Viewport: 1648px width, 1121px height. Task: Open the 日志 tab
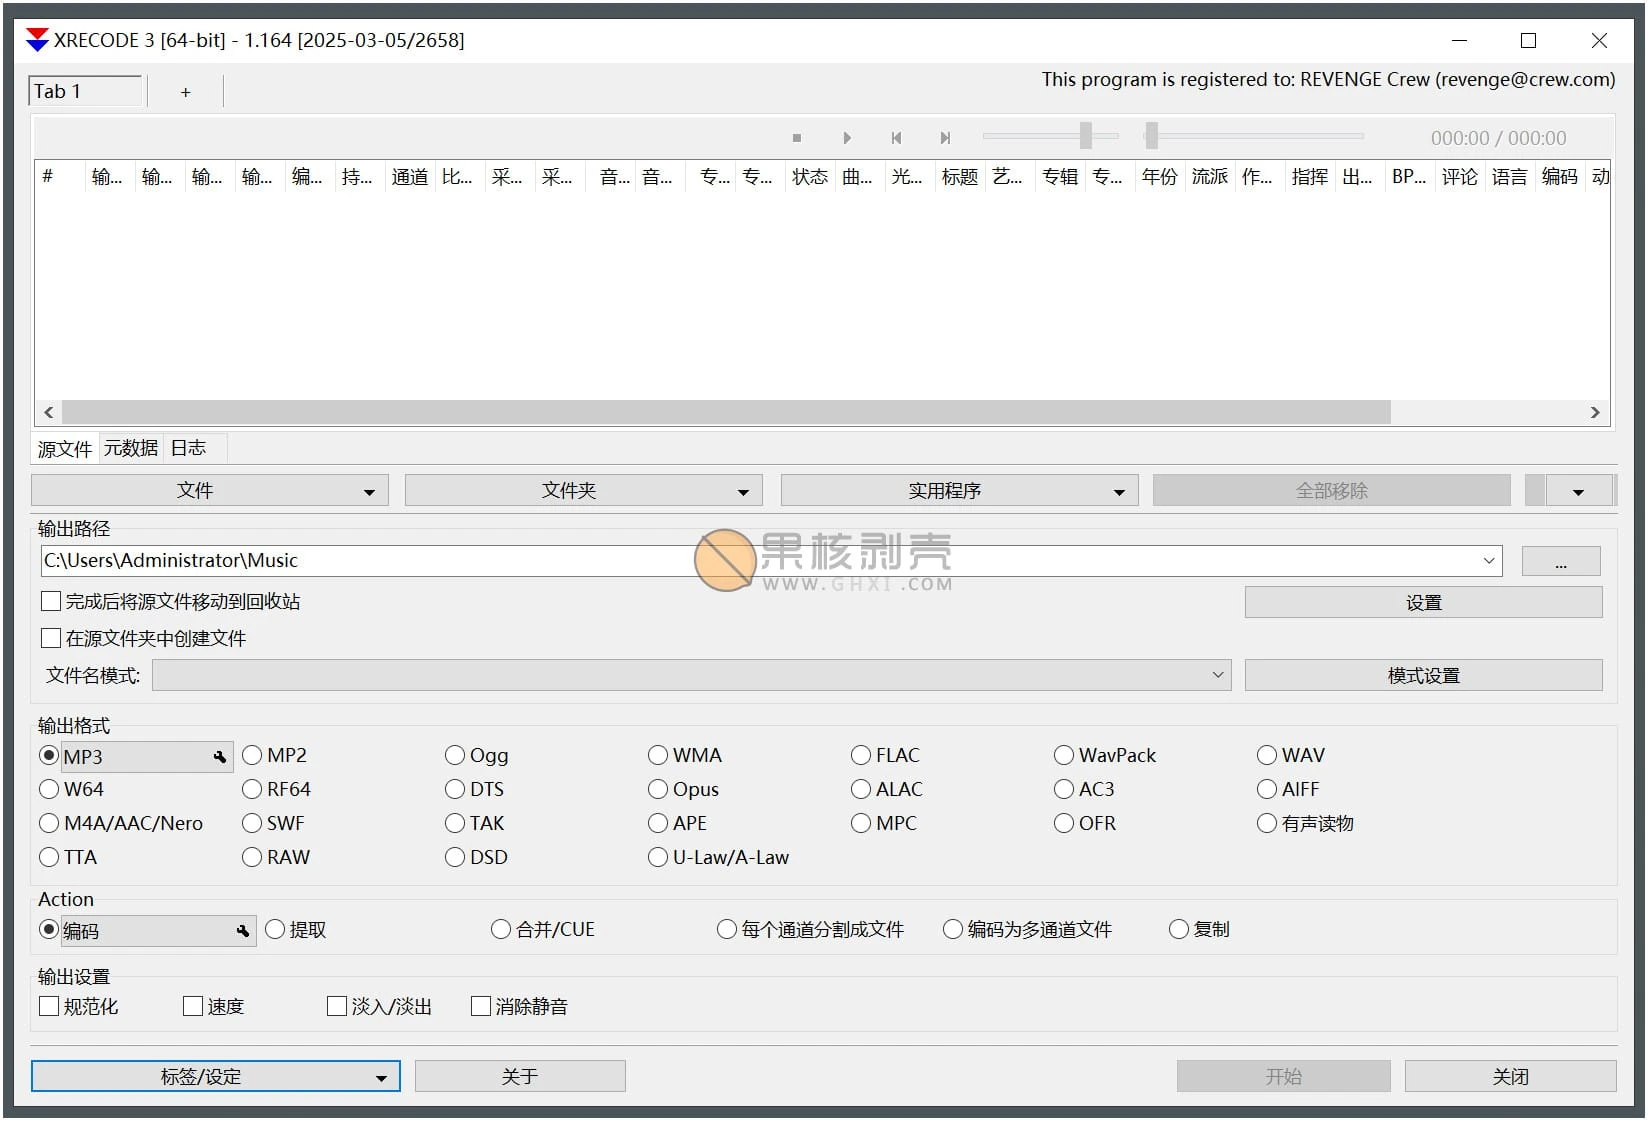click(x=188, y=448)
